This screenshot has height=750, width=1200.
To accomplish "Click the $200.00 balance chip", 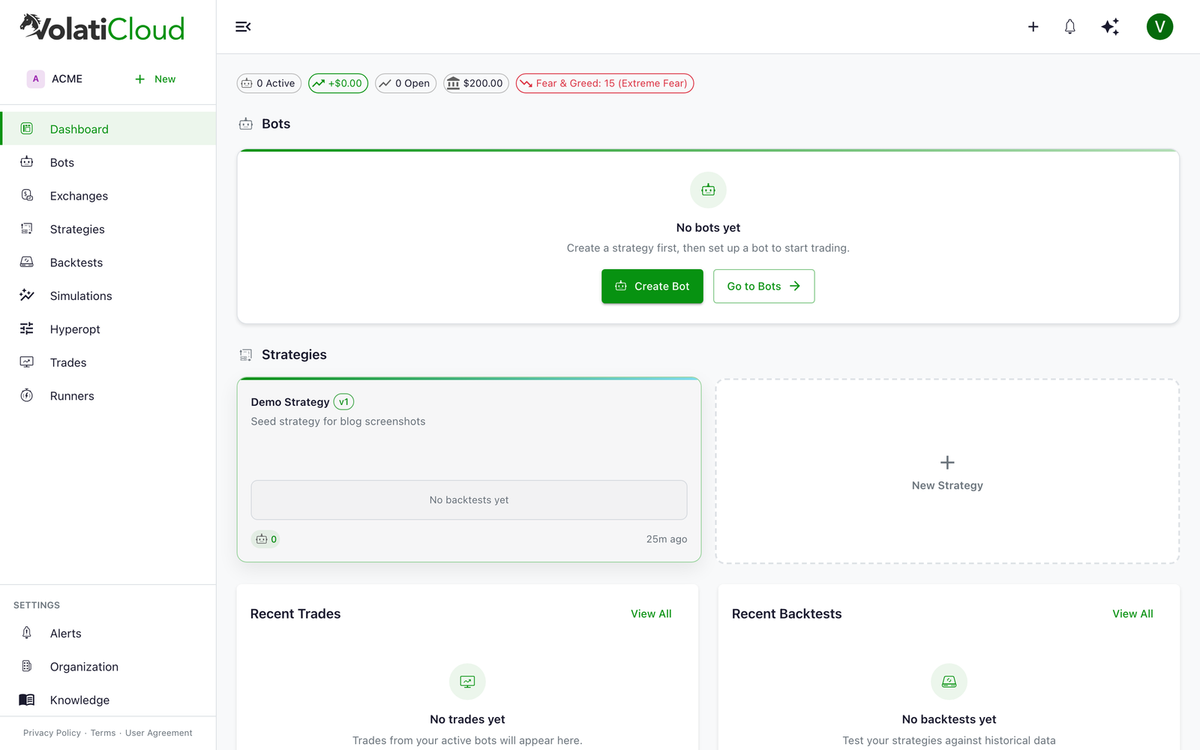I will point(476,83).
